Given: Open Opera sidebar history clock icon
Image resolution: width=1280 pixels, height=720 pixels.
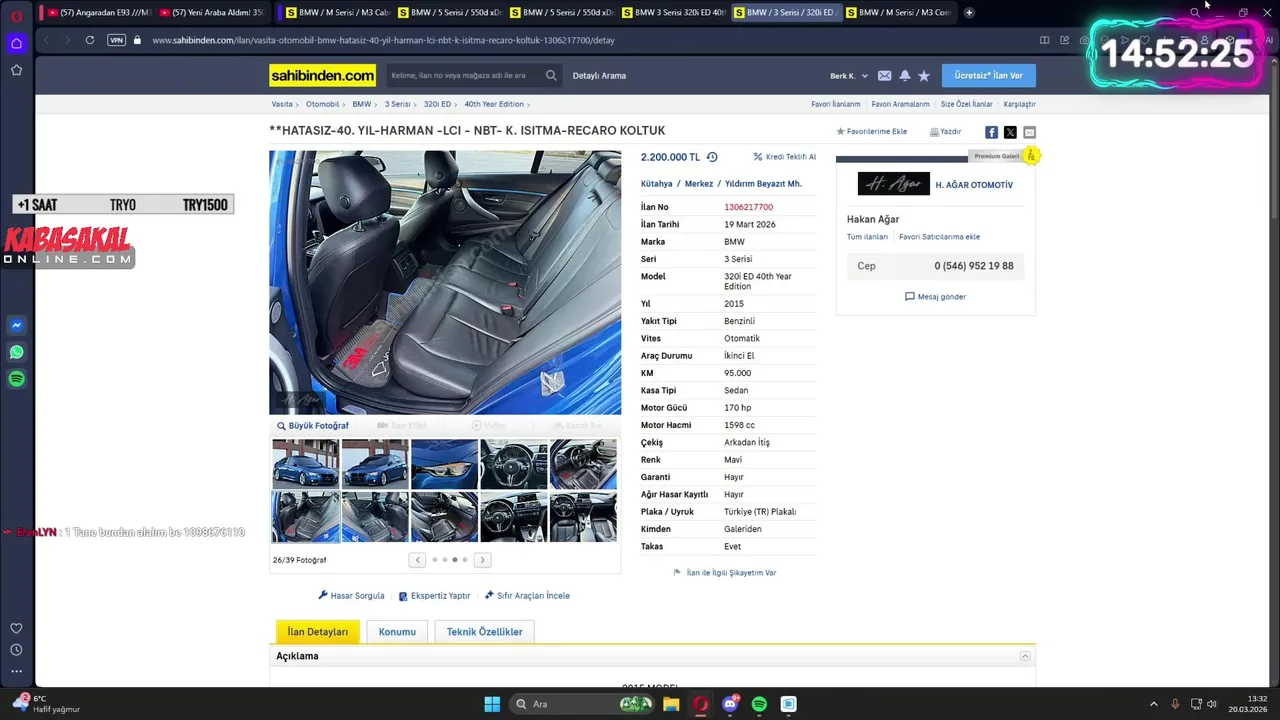Looking at the screenshot, I should coord(16,650).
